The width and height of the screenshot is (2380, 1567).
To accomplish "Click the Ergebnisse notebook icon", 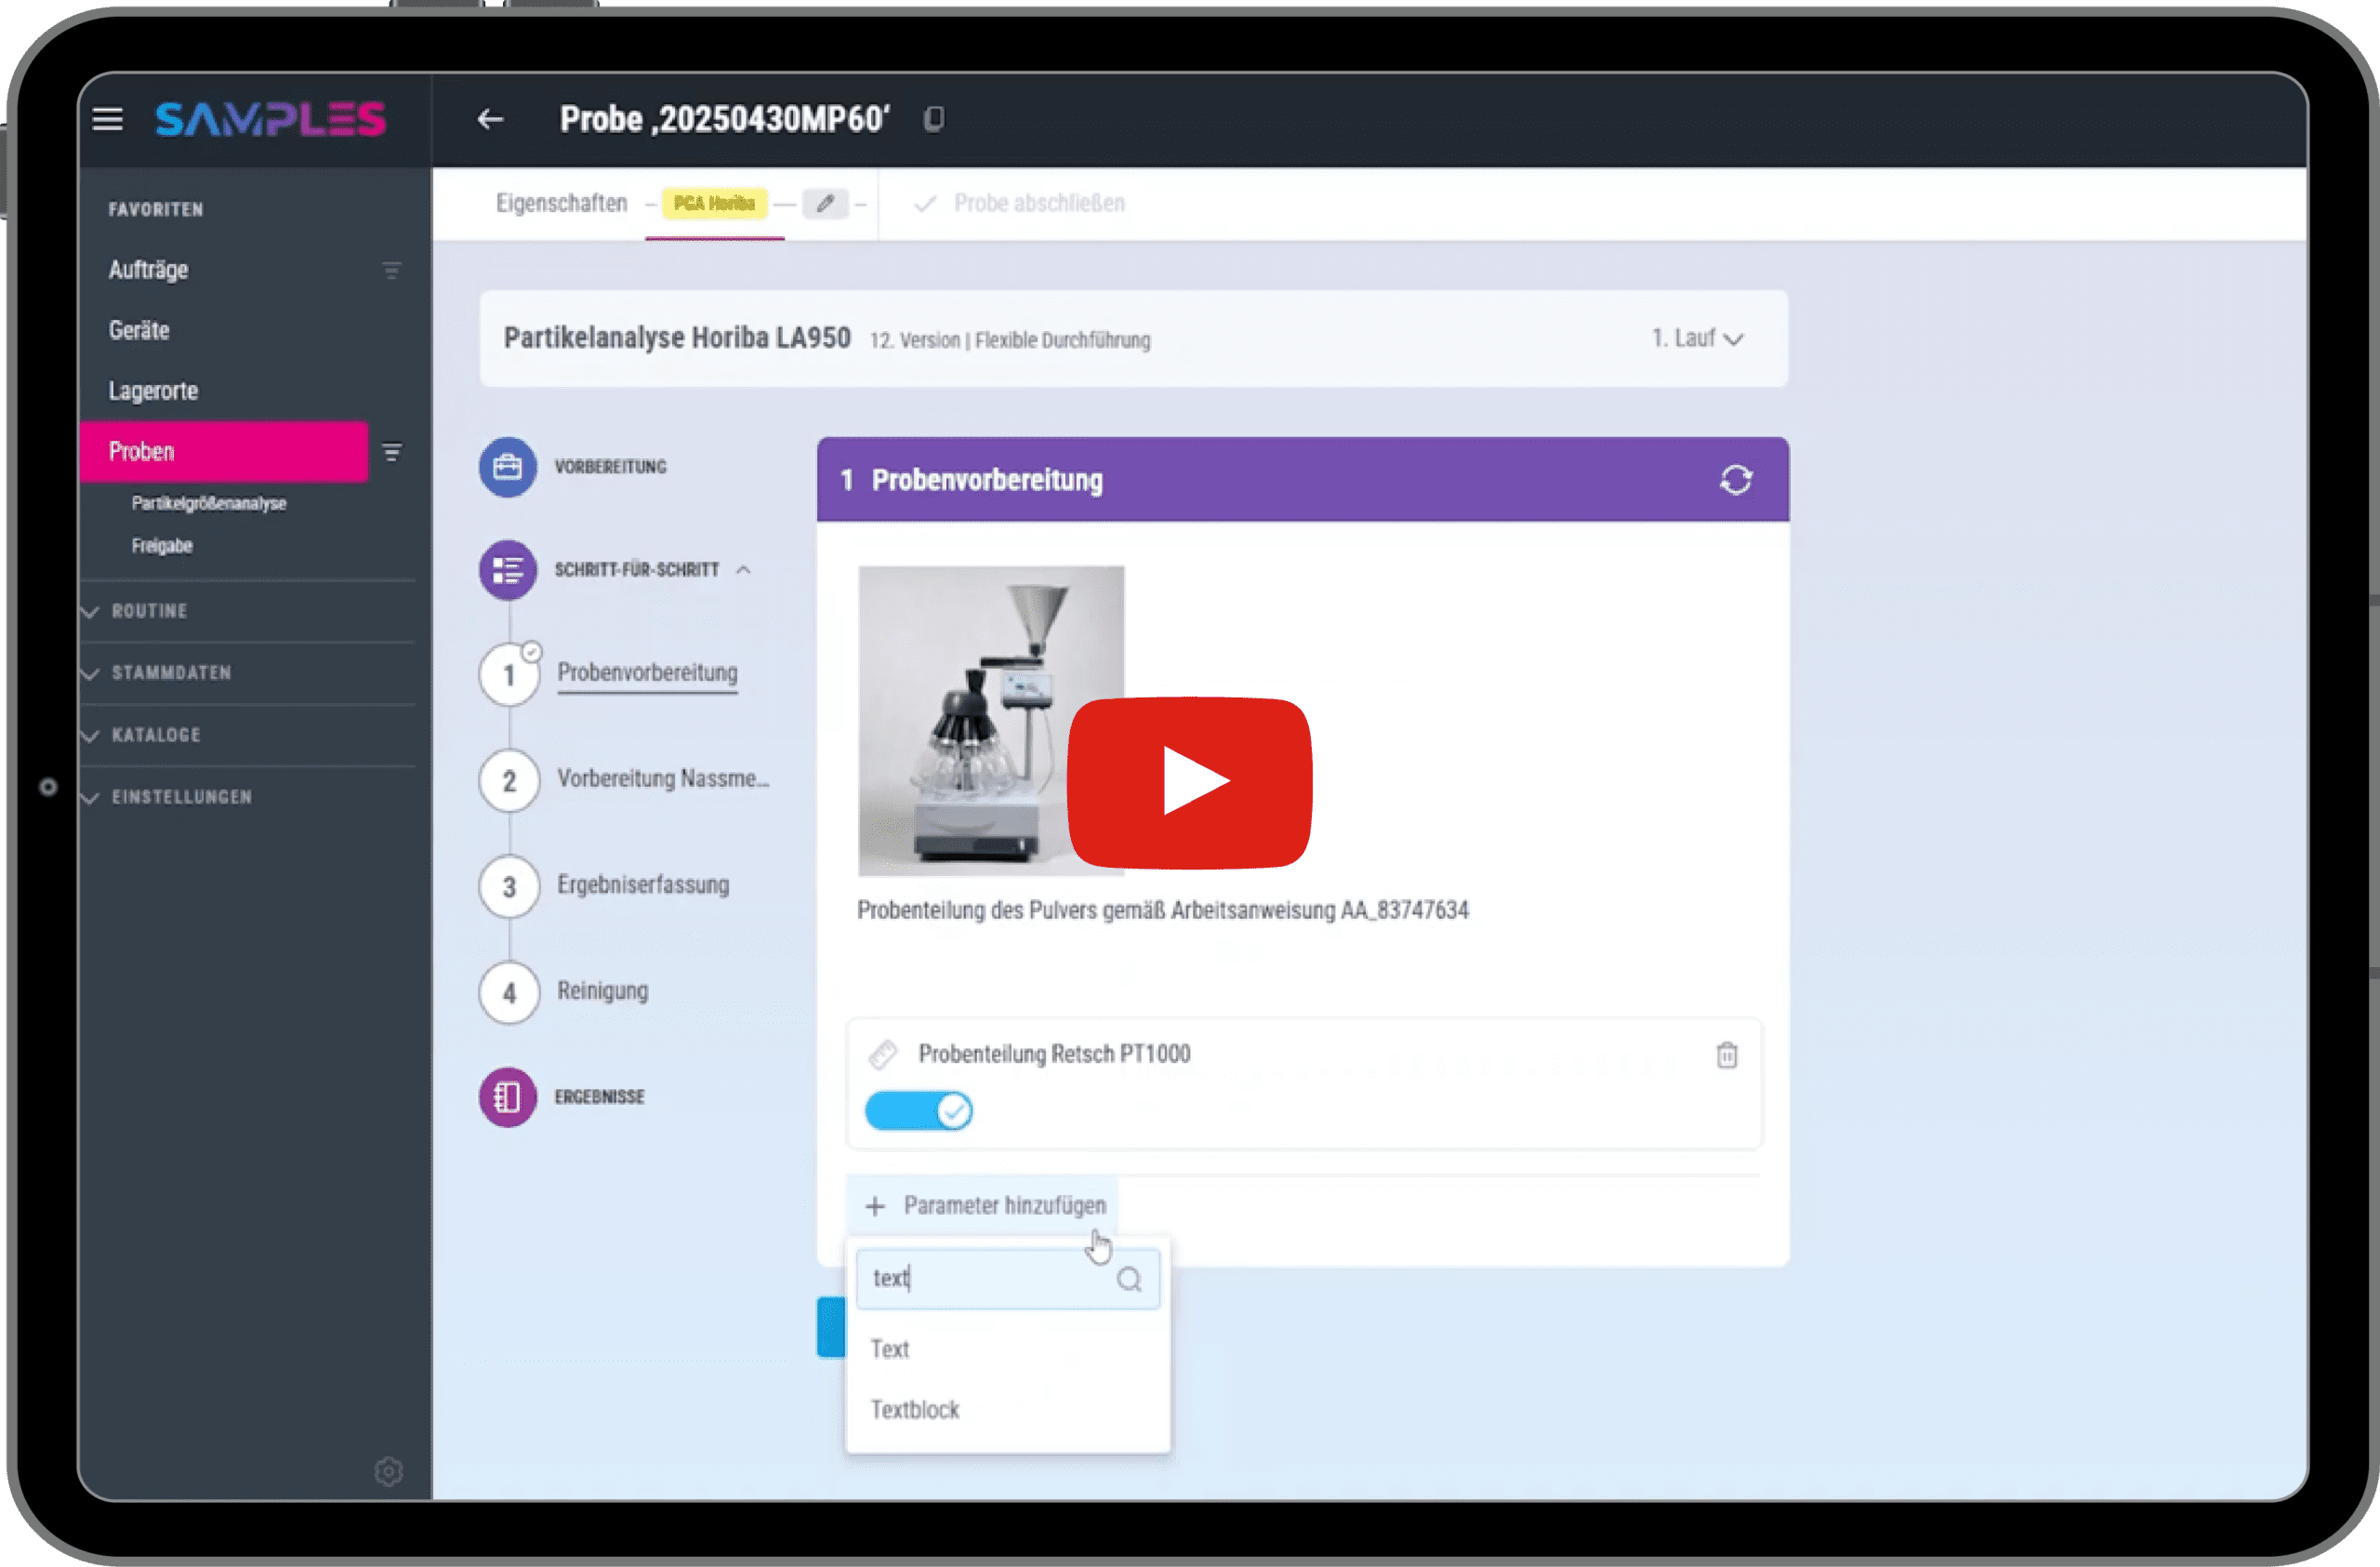I will [x=508, y=1097].
